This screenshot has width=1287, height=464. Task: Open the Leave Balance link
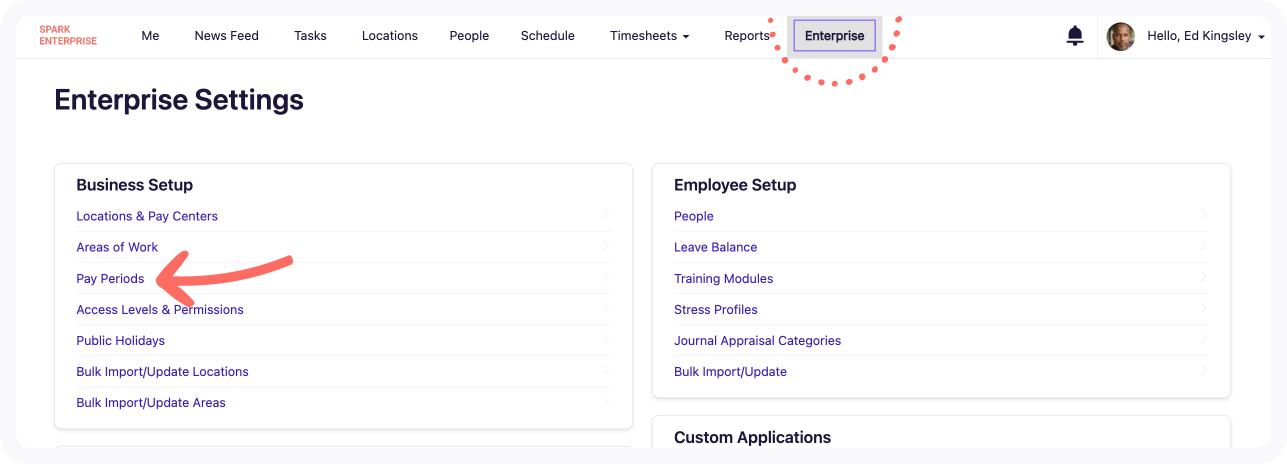coord(715,247)
